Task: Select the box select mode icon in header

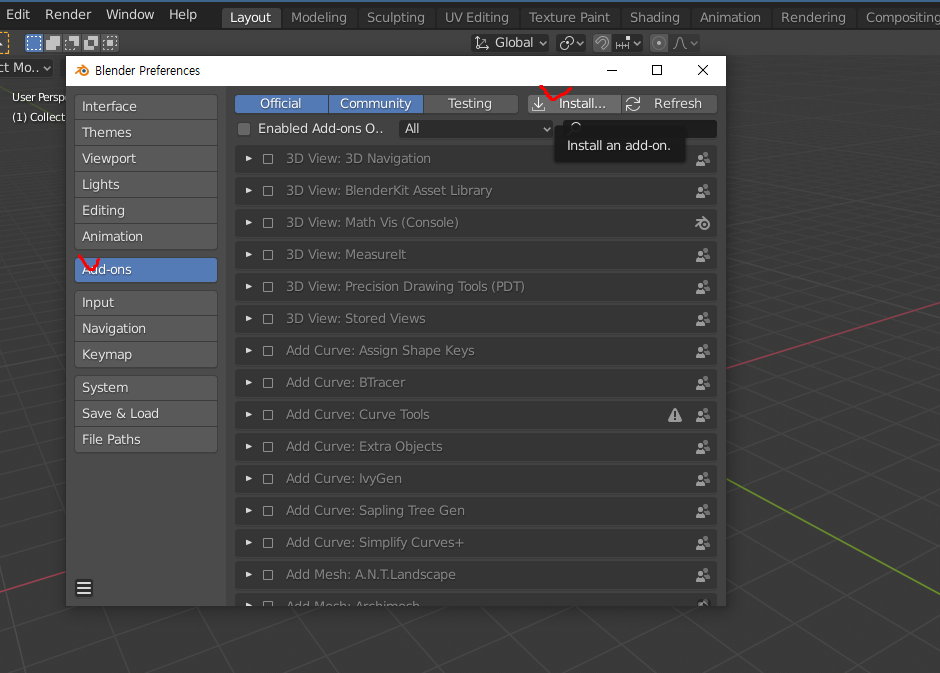Action: pyautogui.click(x=34, y=43)
